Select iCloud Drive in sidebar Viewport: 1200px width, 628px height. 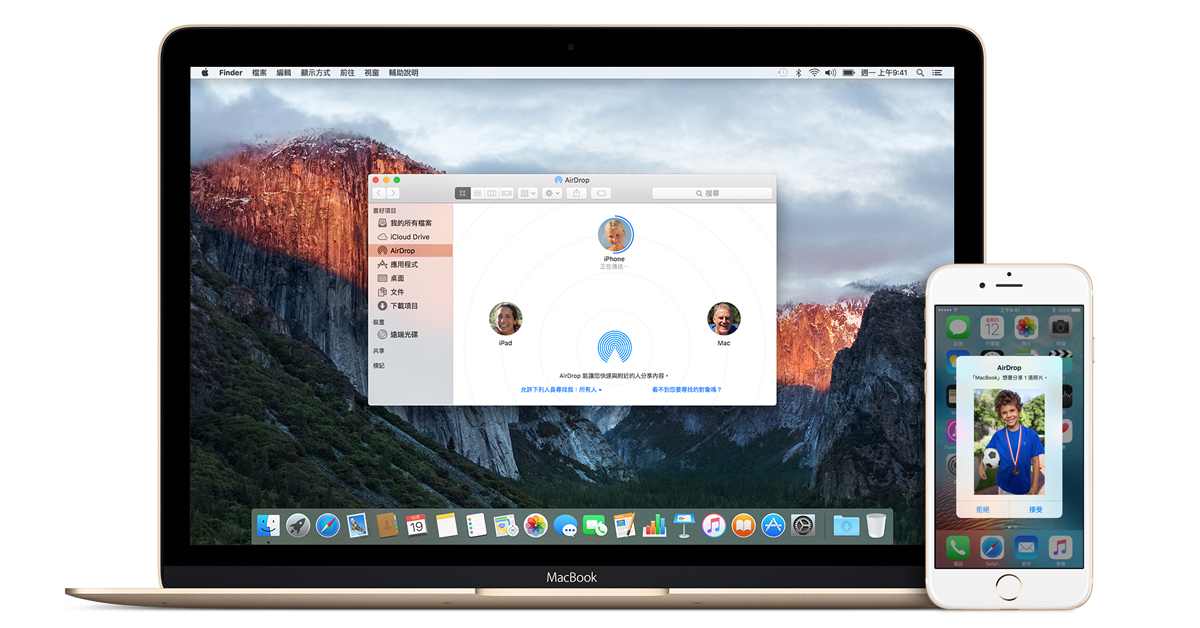point(411,237)
